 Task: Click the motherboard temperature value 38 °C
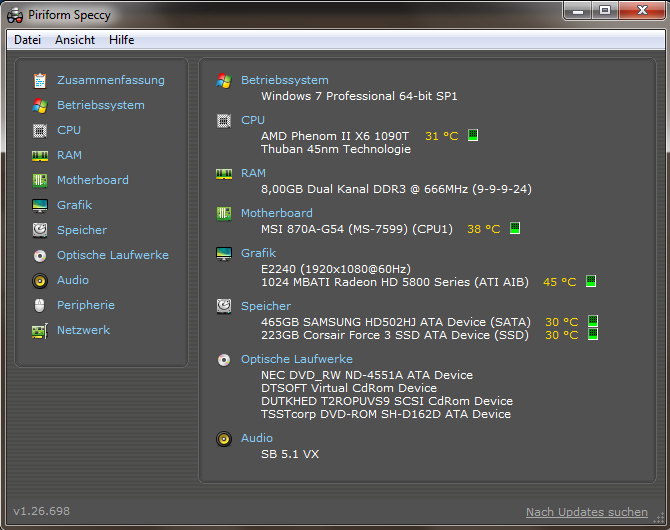point(483,229)
